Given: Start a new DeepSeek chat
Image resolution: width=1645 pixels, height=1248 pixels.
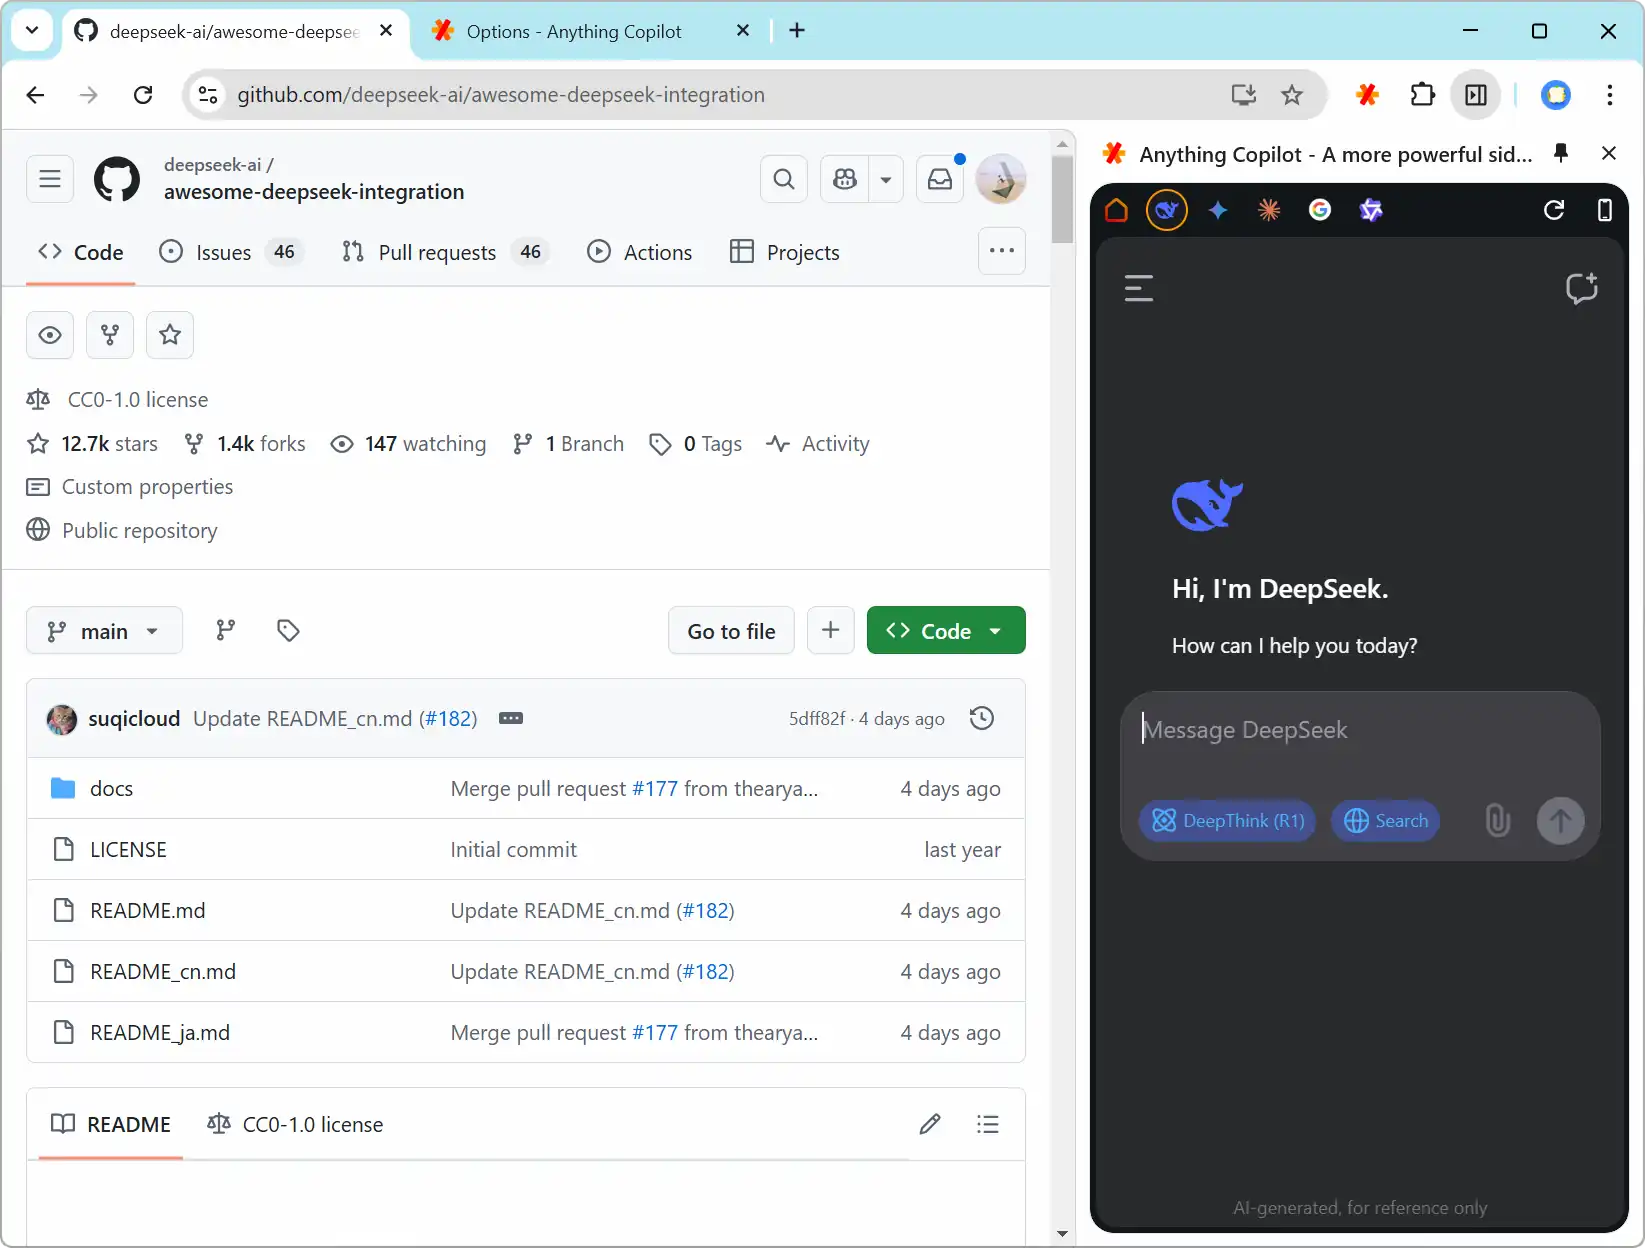Looking at the screenshot, I should pyautogui.click(x=1581, y=289).
